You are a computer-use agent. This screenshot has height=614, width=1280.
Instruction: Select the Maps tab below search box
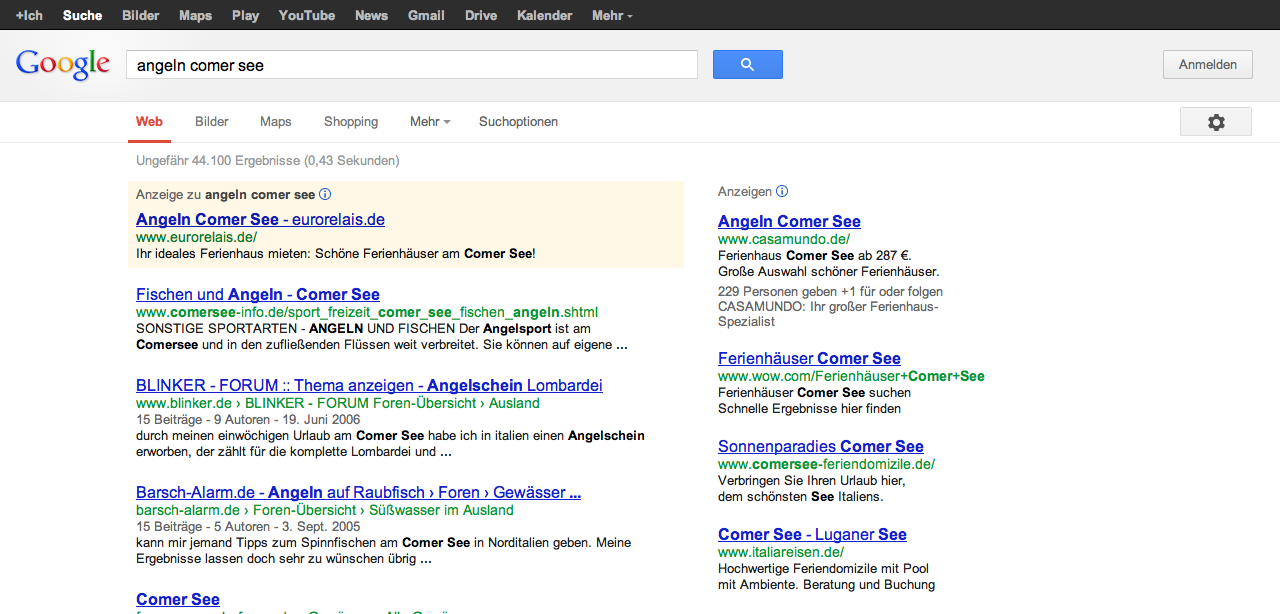pyautogui.click(x=275, y=122)
